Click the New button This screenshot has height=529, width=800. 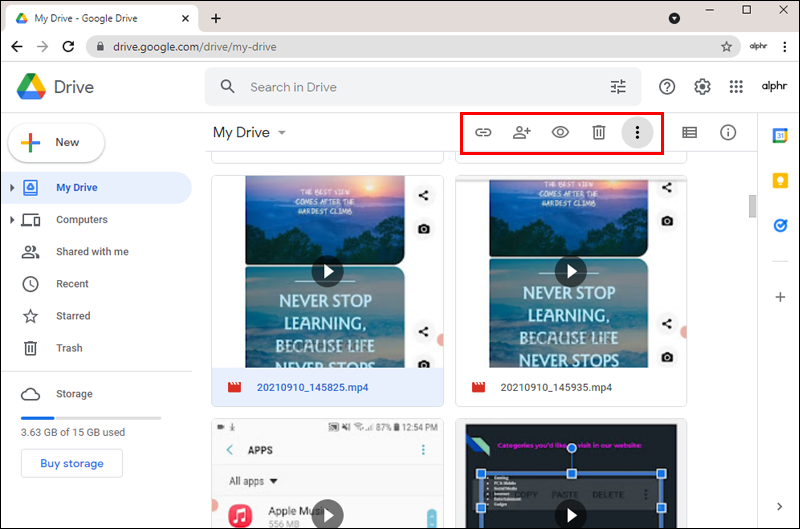point(56,142)
